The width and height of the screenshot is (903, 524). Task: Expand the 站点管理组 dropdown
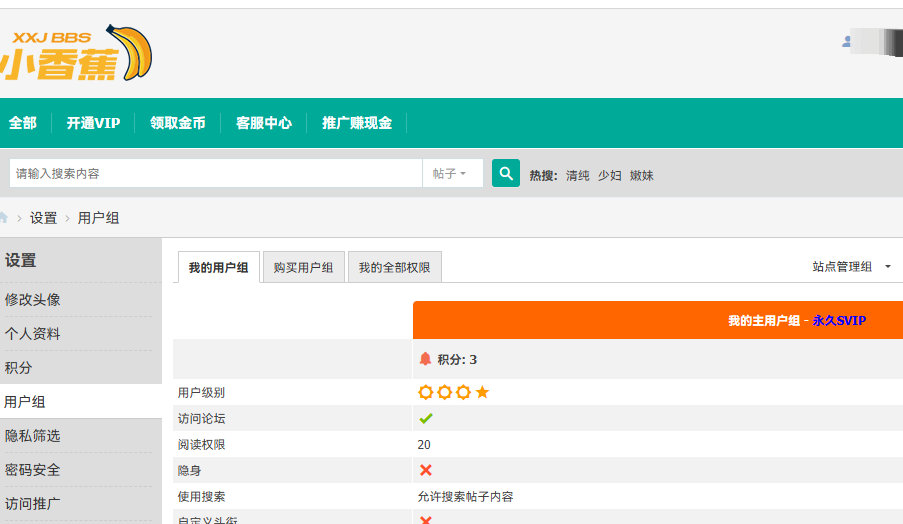tap(851, 267)
